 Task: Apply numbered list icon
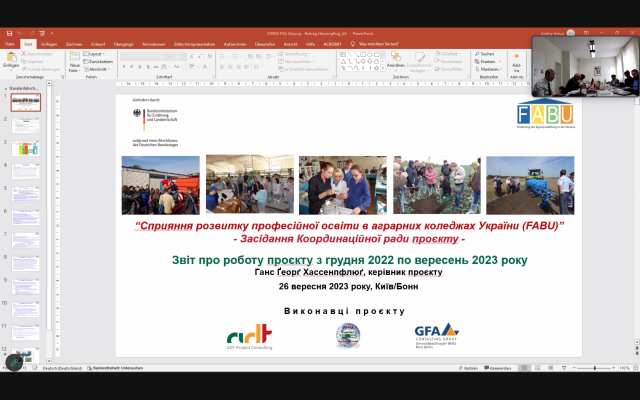click(236, 56)
